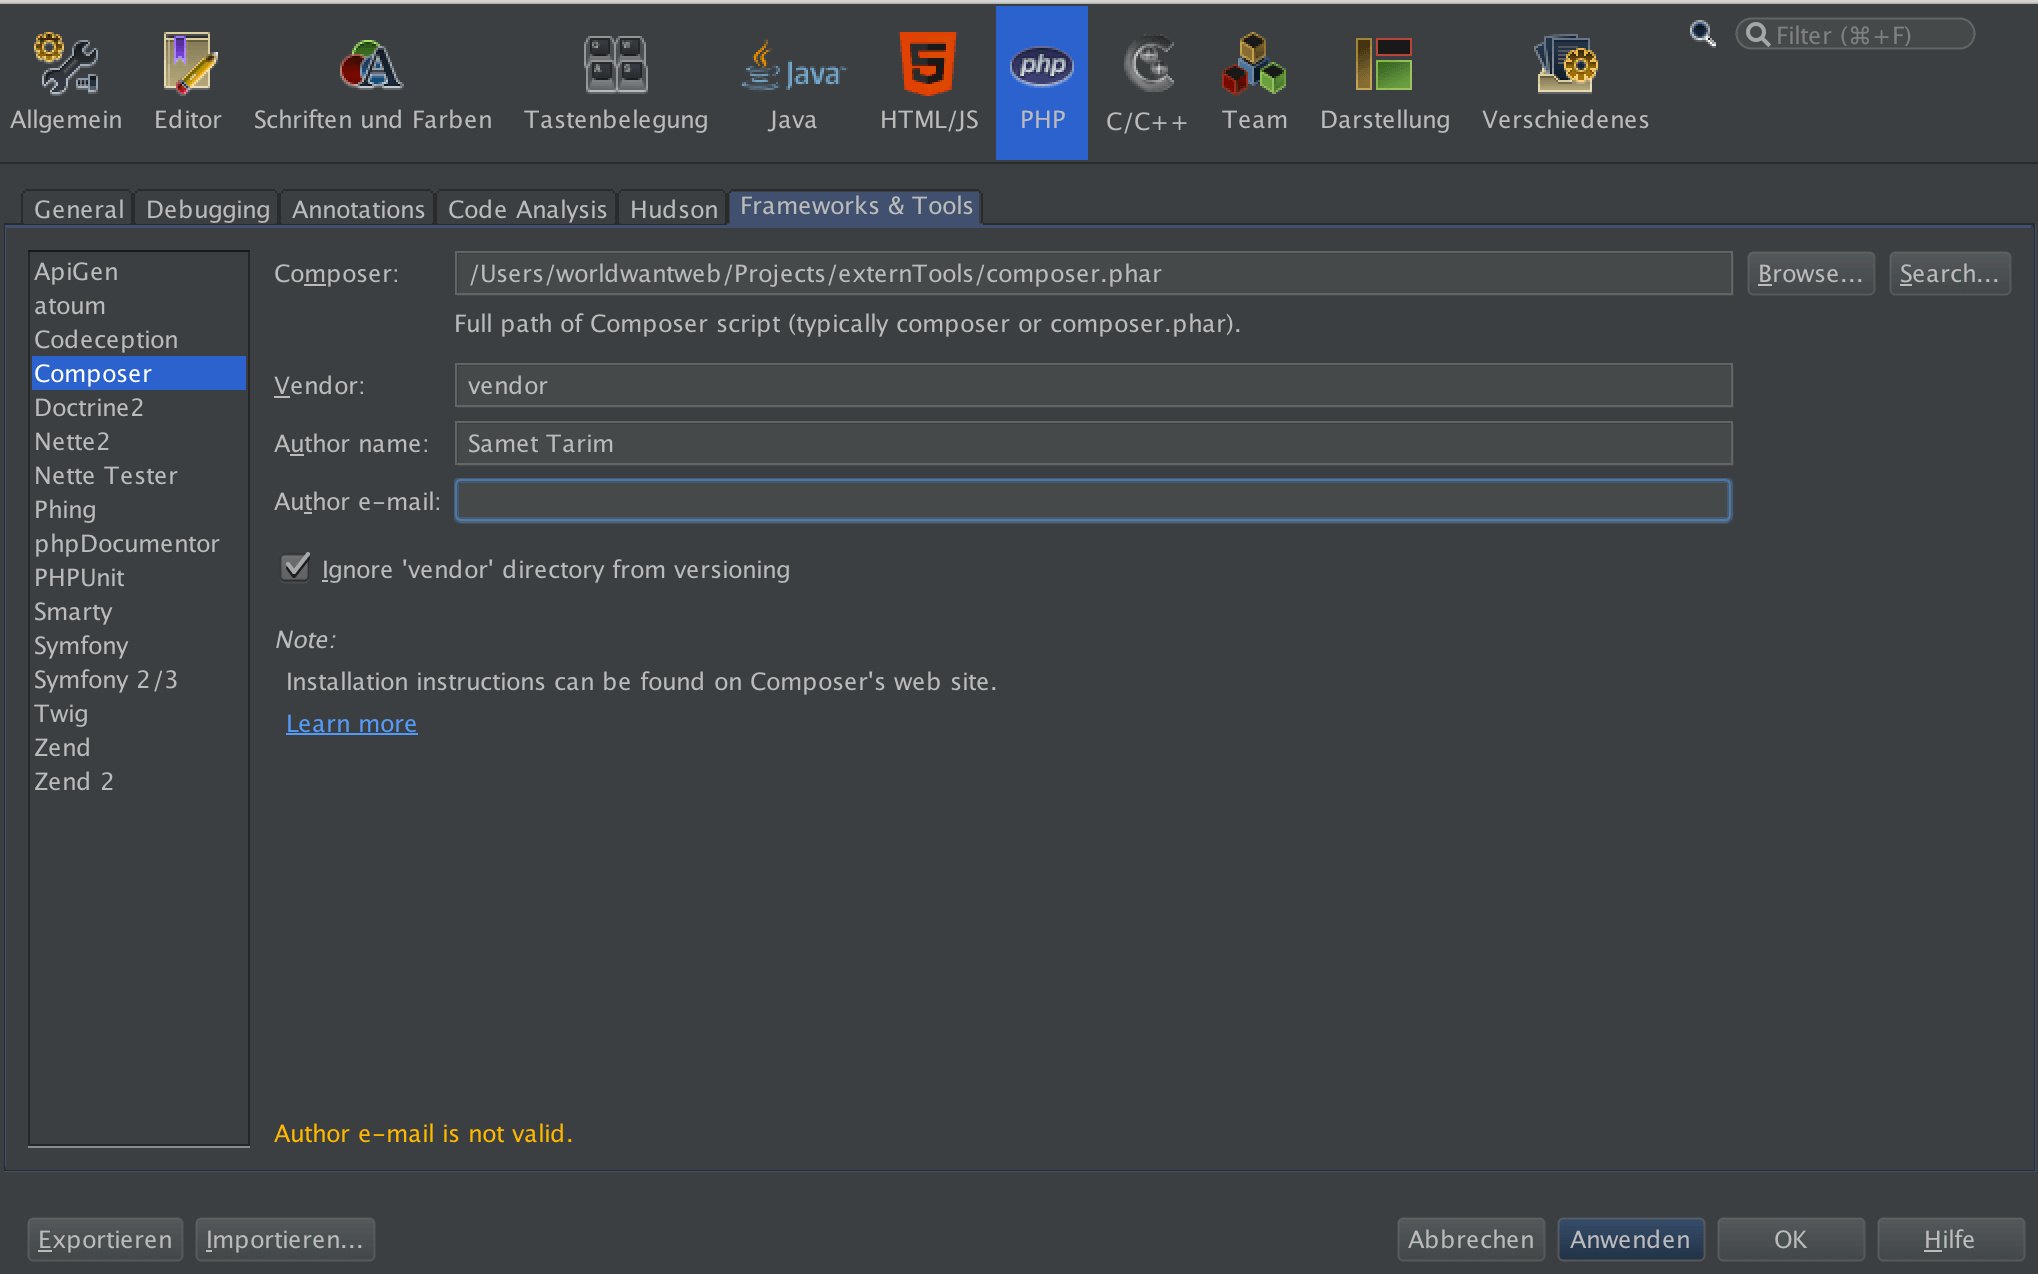Screen dimensions: 2038x1274
Task: Toggle Ignore 'vendor' directory checkbox
Action: click(295, 568)
